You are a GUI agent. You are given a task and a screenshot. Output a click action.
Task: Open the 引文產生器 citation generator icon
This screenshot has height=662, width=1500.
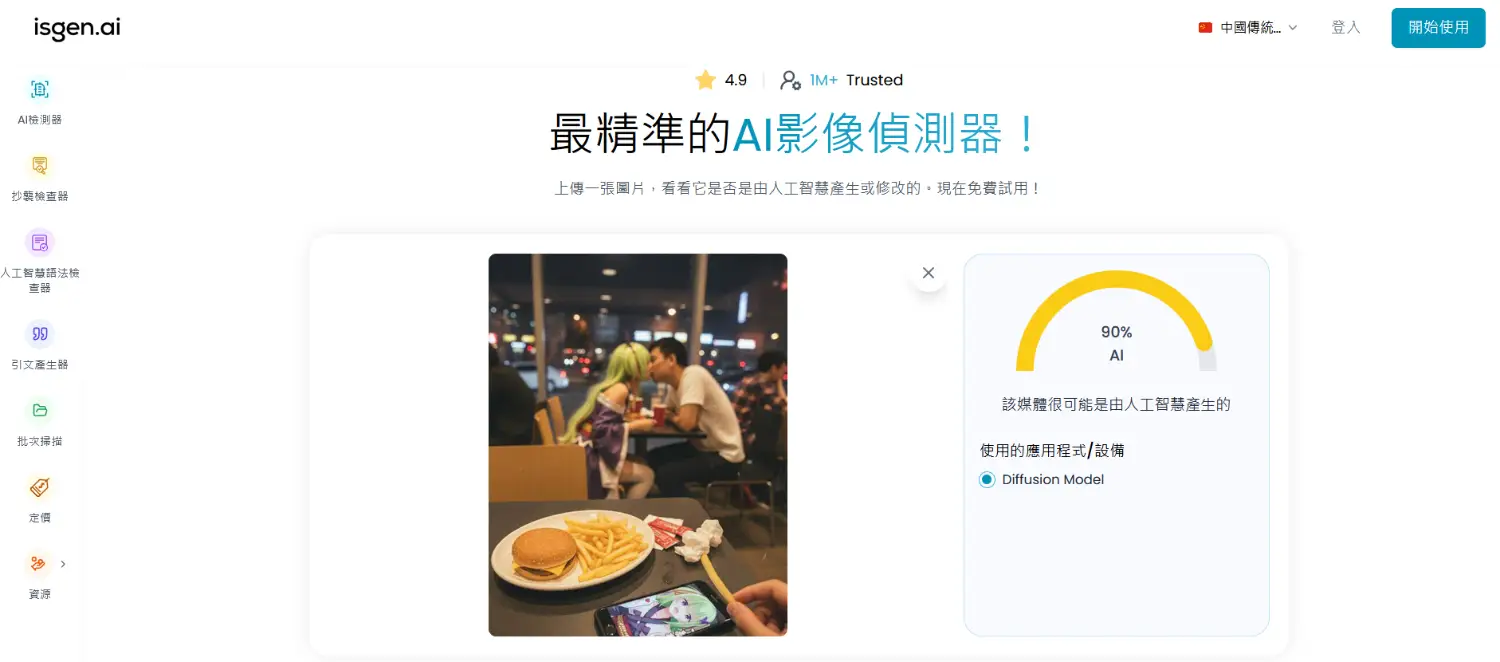coord(40,334)
